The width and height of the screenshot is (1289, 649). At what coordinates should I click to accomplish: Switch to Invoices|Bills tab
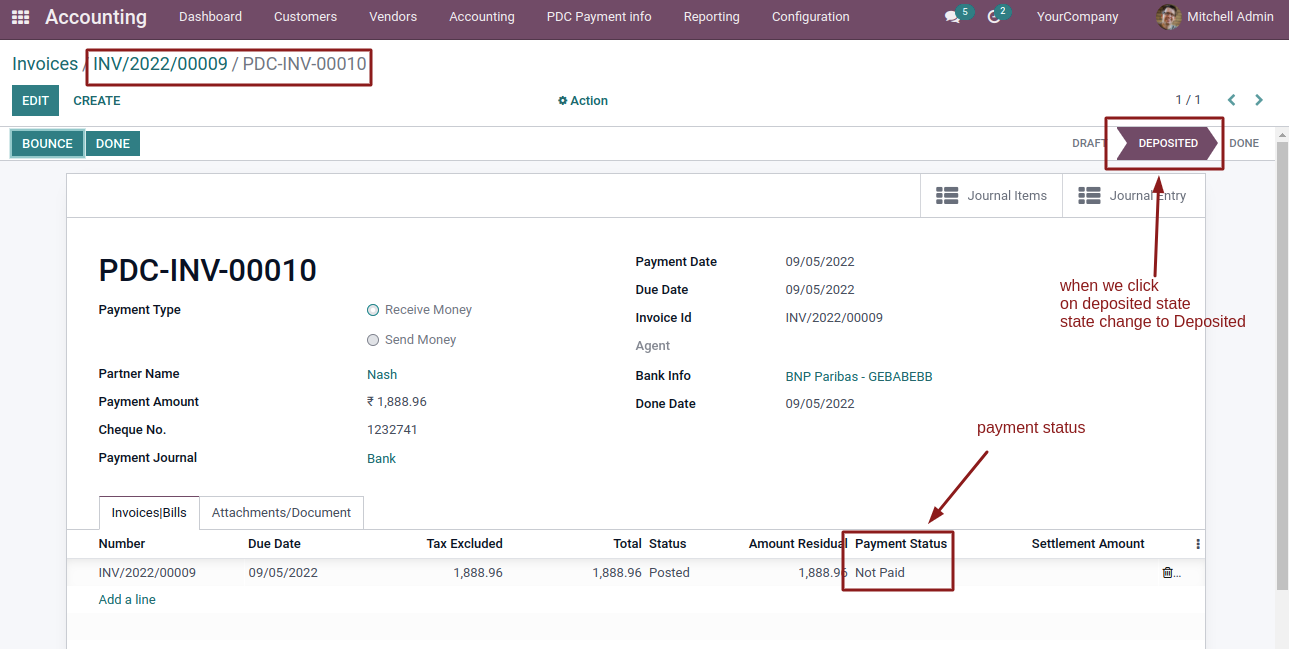[x=149, y=512]
